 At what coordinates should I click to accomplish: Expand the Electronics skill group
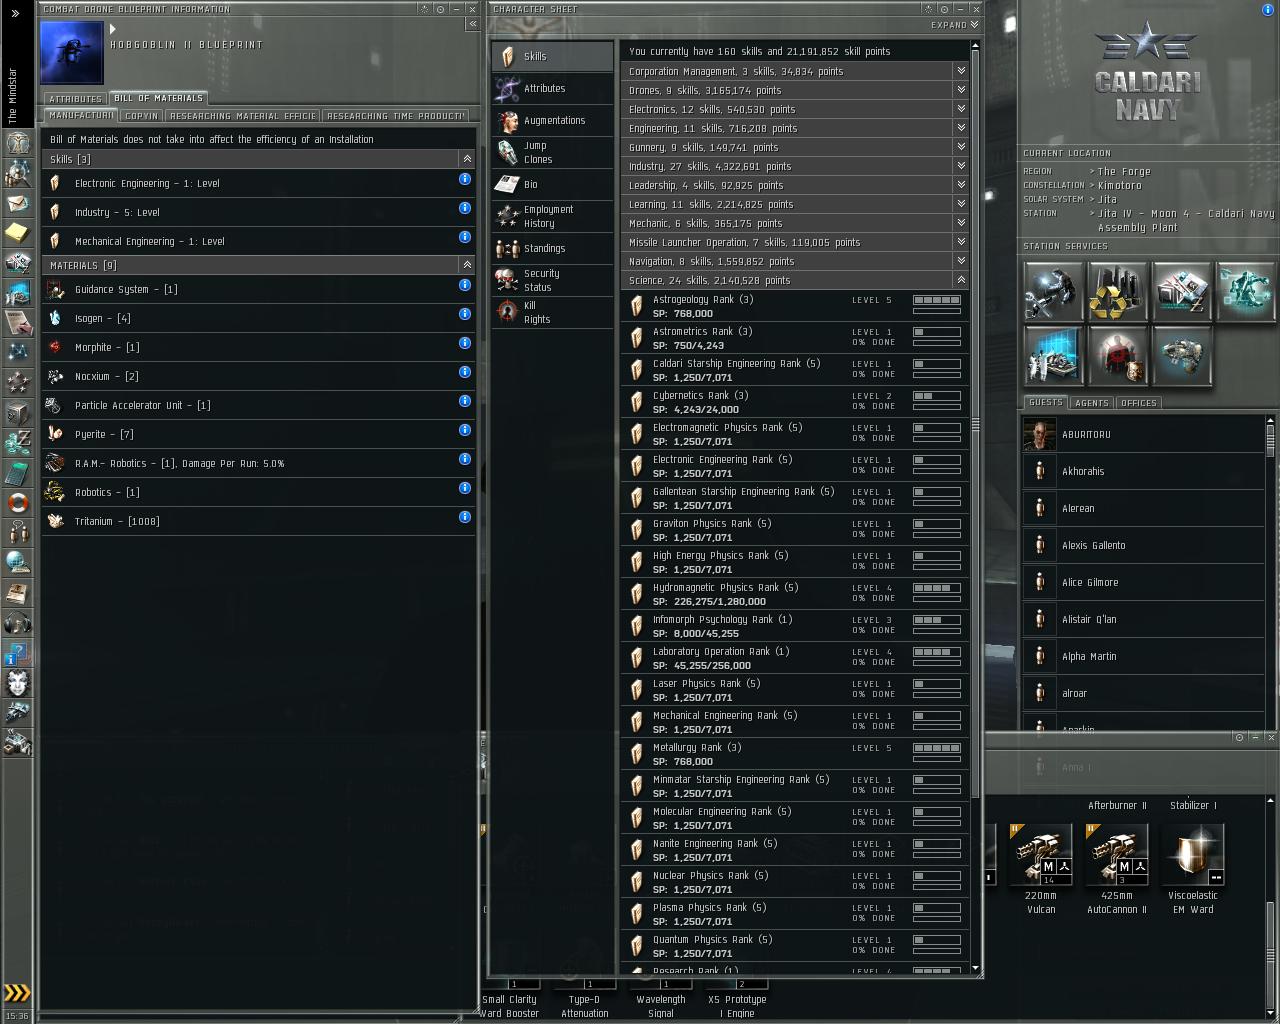pyautogui.click(x=960, y=109)
